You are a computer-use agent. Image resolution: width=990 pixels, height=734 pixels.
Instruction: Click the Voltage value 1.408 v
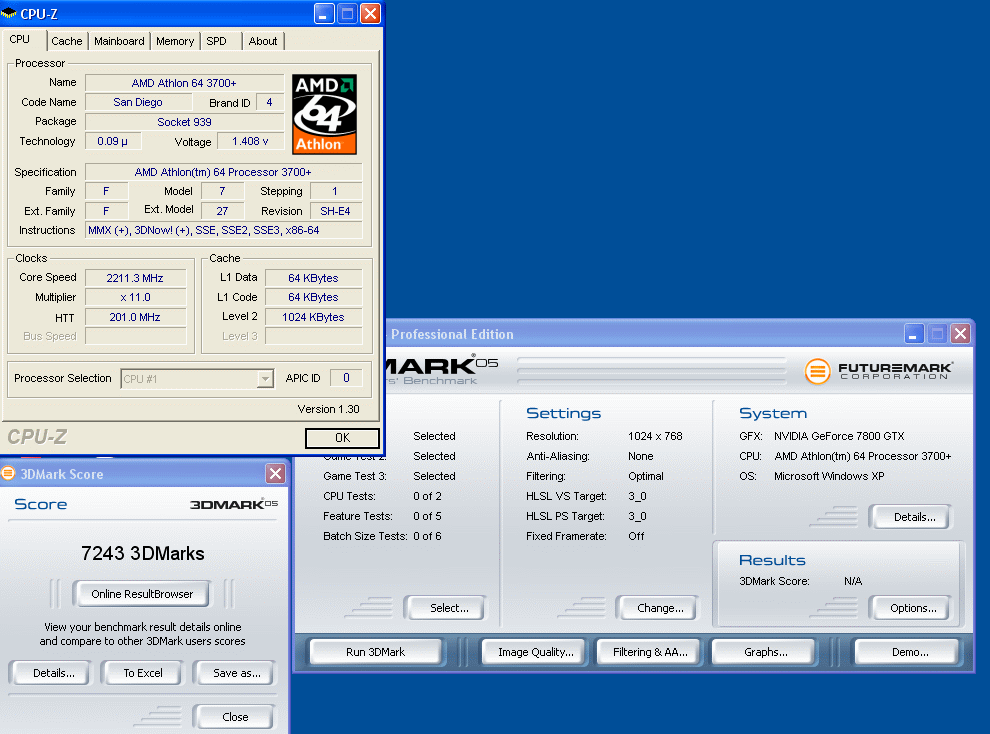click(x=250, y=141)
